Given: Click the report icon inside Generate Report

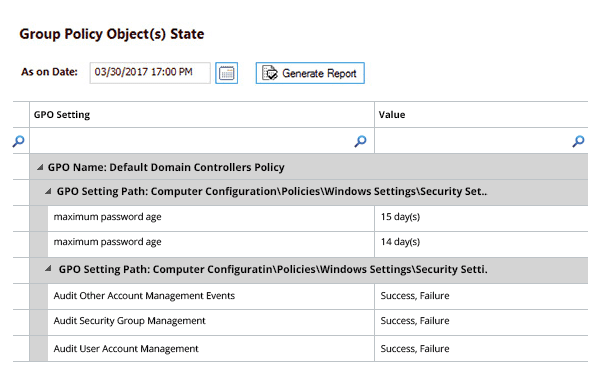Looking at the screenshot, I should click(269, 73).
